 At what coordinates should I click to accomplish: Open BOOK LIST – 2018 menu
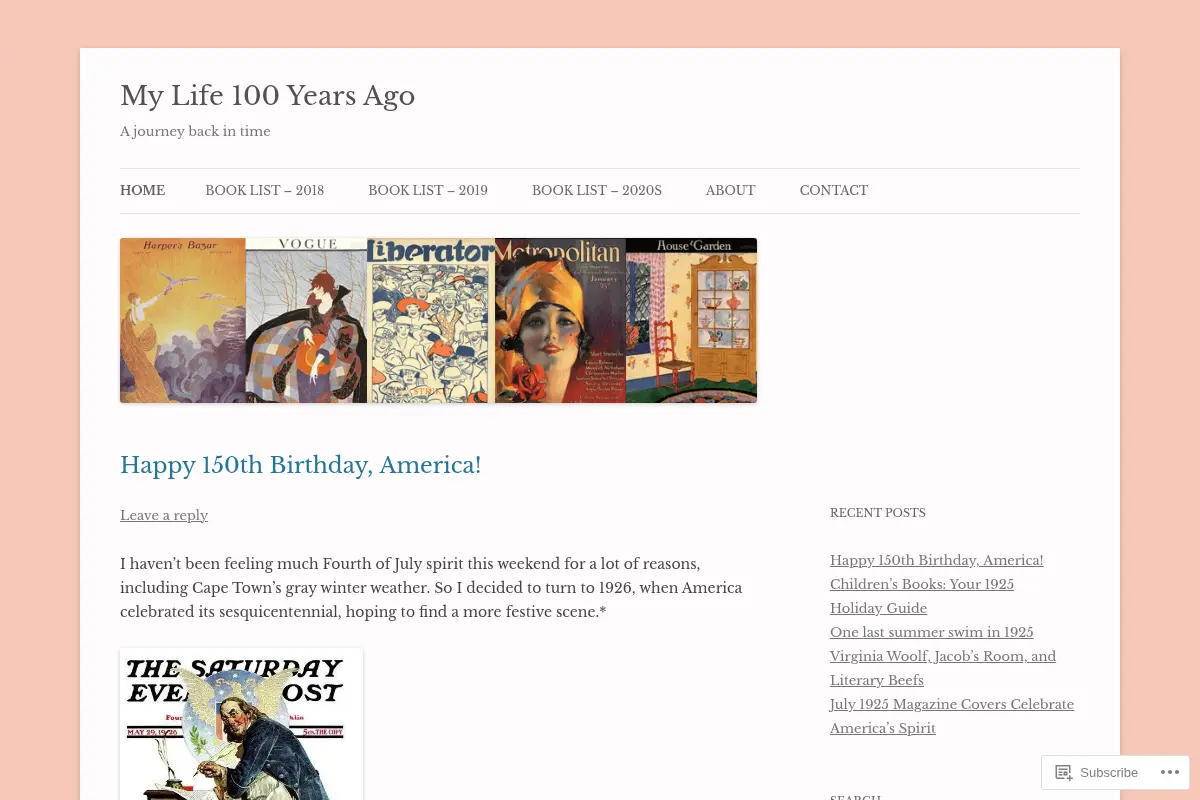pos(264,190)
